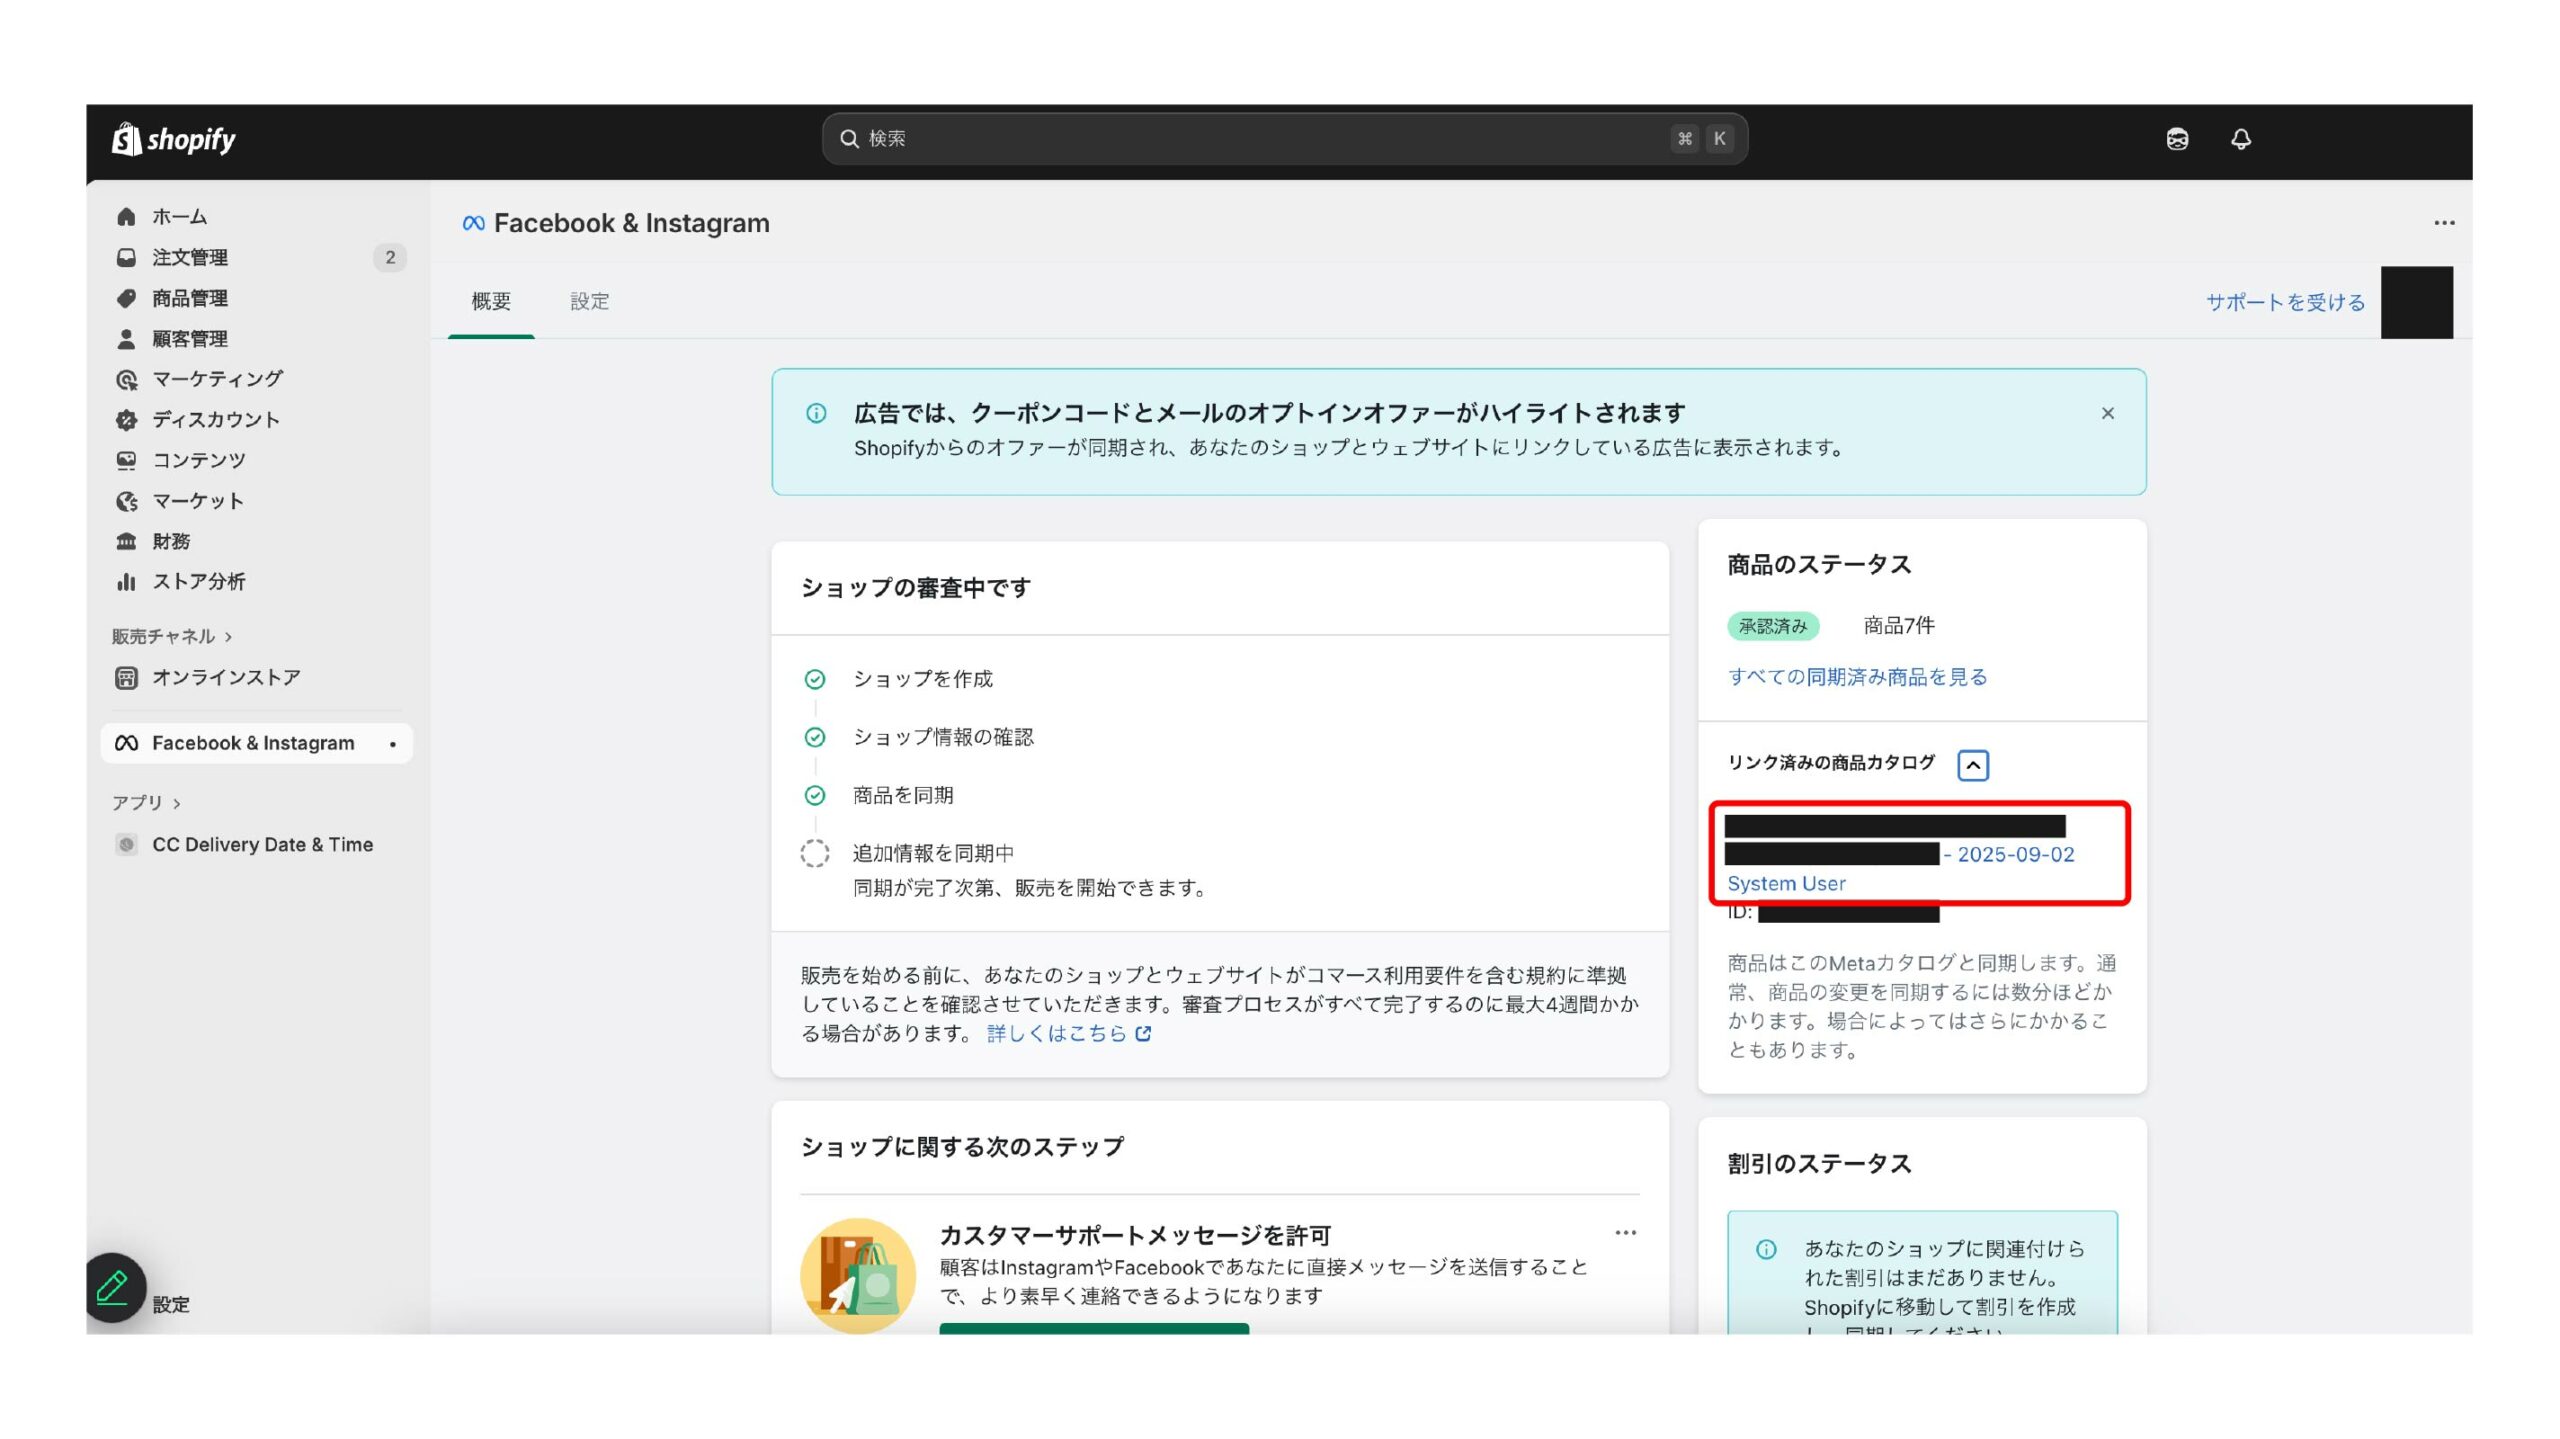Click the マーケット globe icon
This screenshot has height=1439, width=2560.
click(126, 501)
